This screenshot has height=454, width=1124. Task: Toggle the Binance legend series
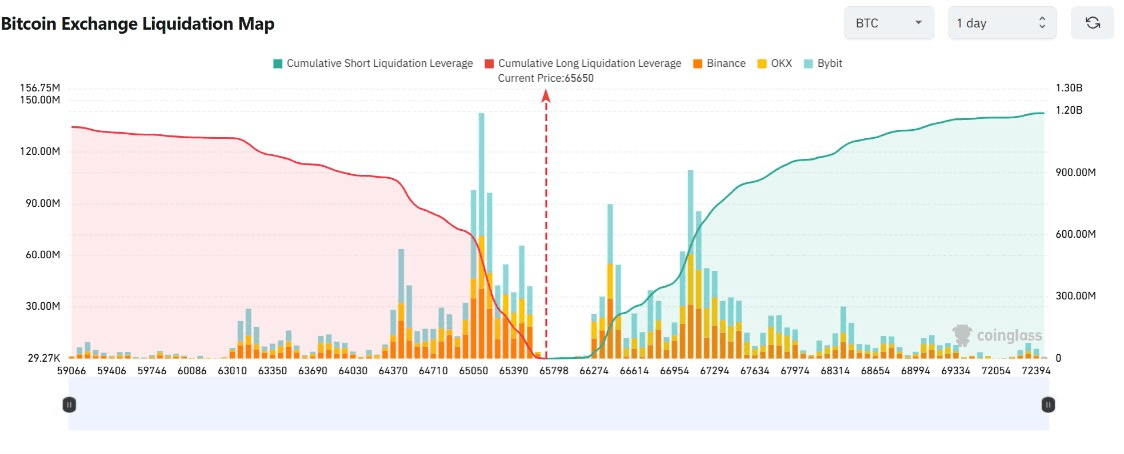point(718,63)
